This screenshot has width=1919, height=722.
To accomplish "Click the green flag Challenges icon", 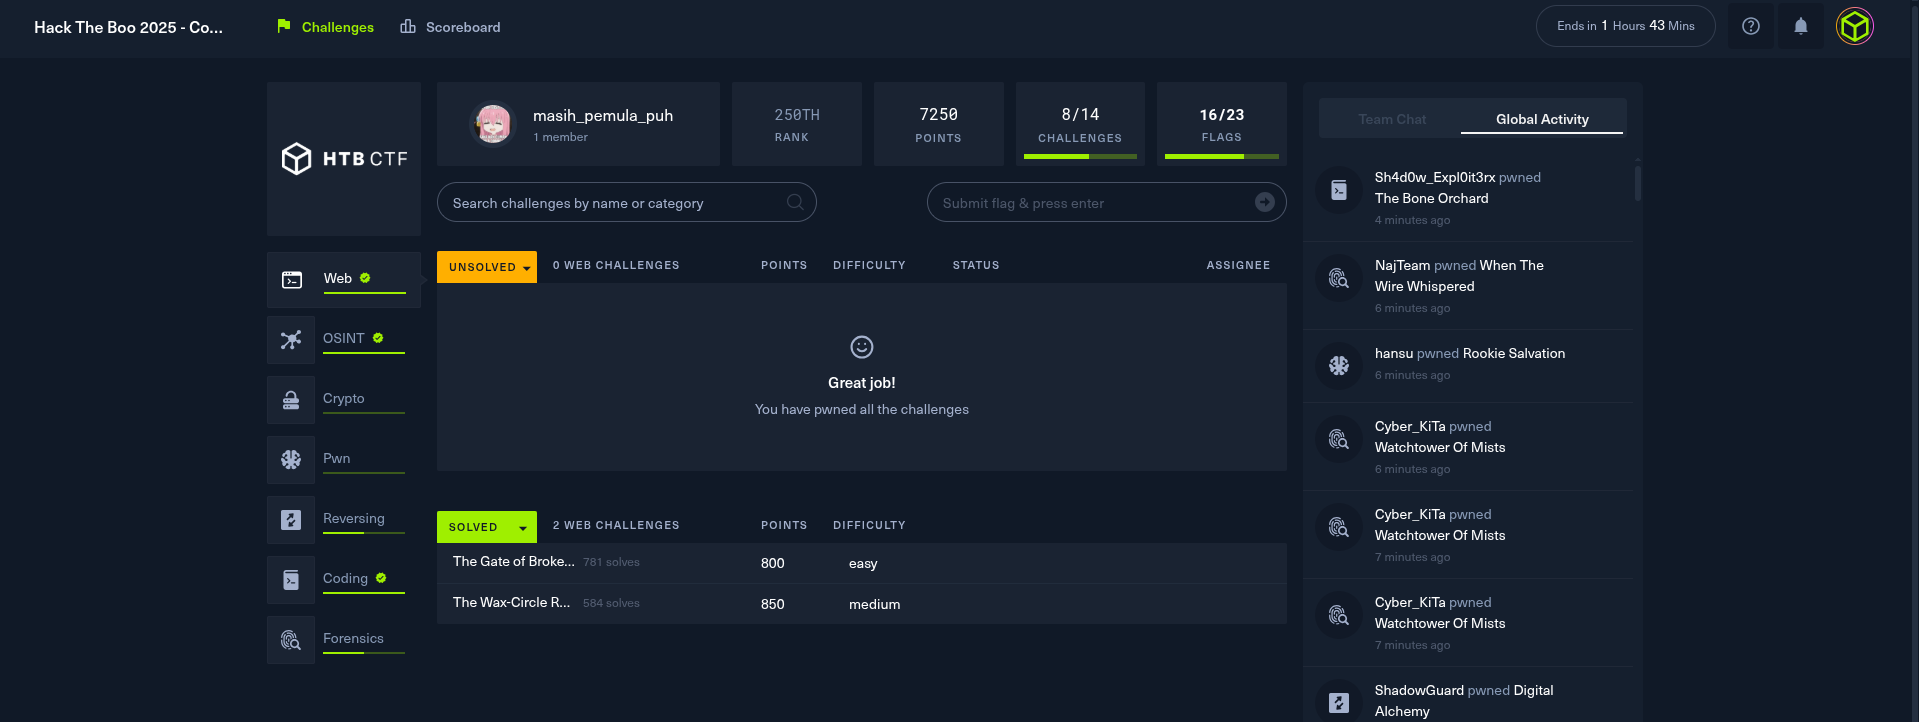I will coord(284,26).
